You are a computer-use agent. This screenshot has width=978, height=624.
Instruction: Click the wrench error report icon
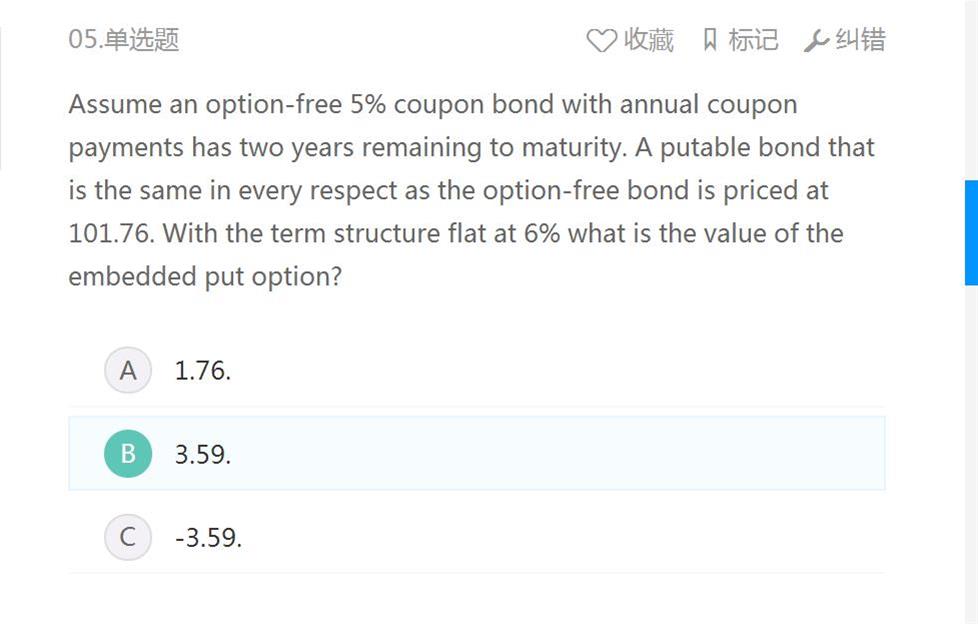(x=816, y=41)
